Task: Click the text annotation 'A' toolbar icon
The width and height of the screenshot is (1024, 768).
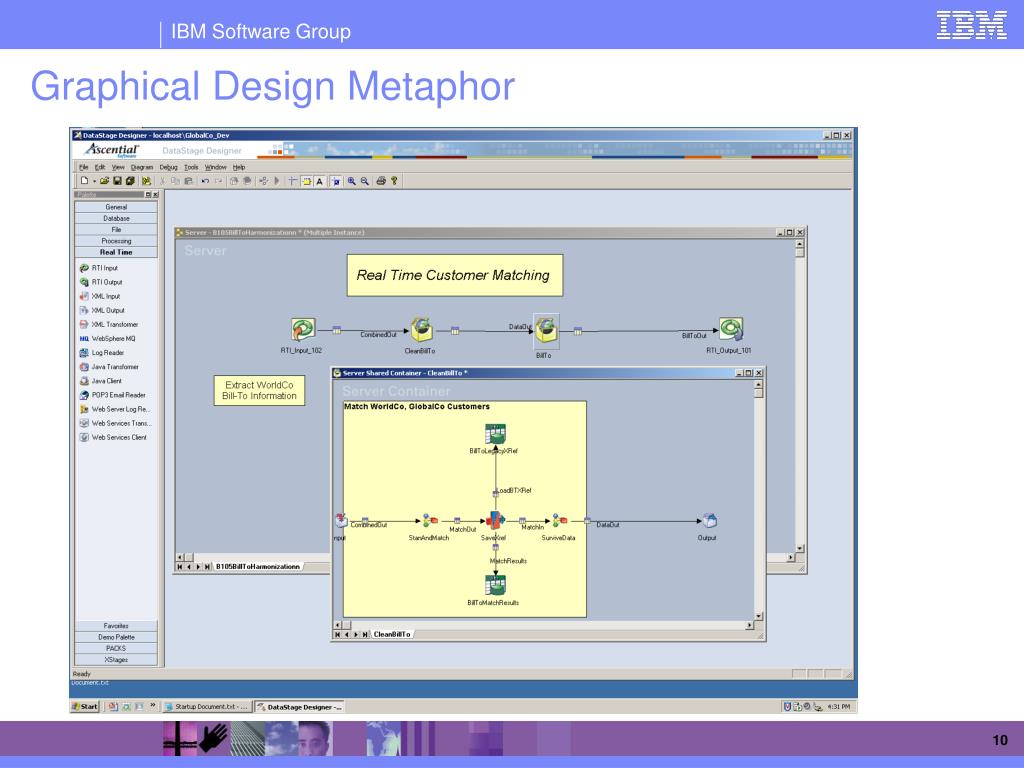Action: 319,181
